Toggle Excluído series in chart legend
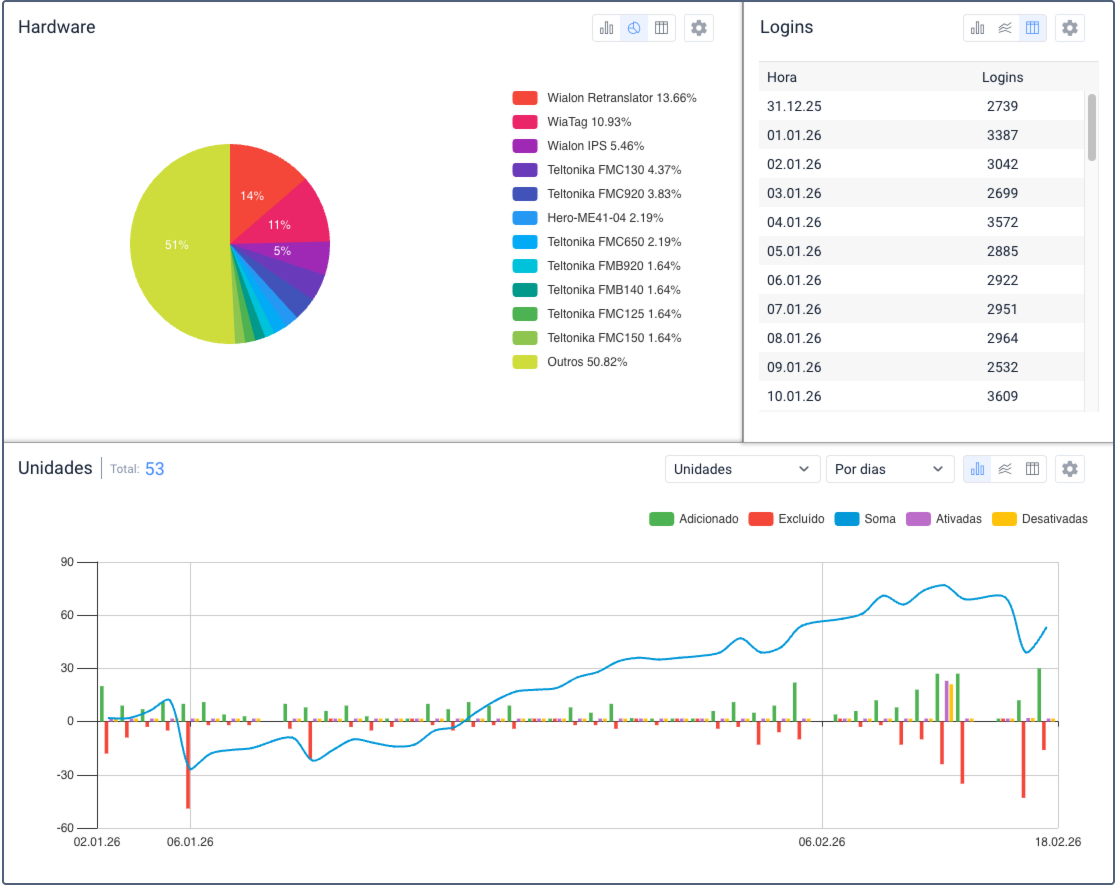Viewport: 1115px width, 885px height. 787,519
